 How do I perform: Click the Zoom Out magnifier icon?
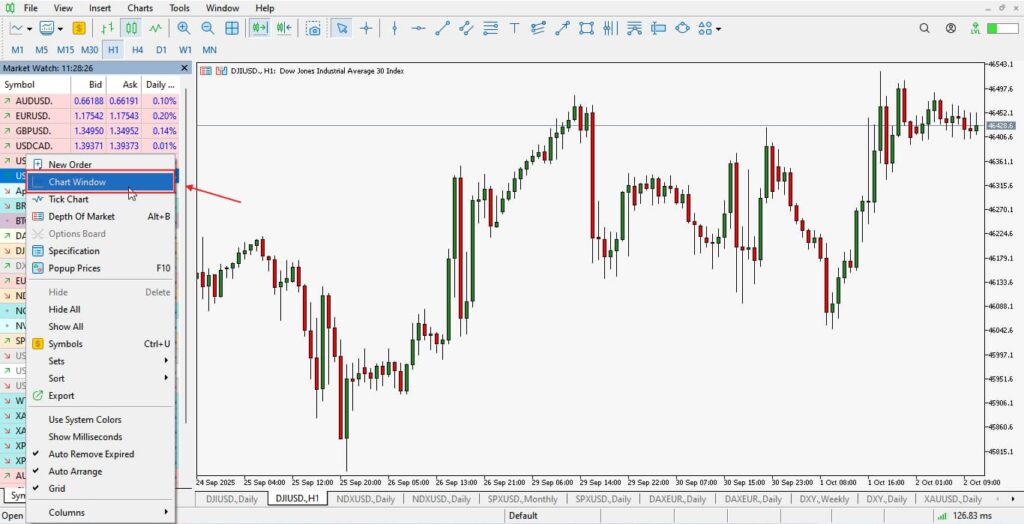click(208, 29)
